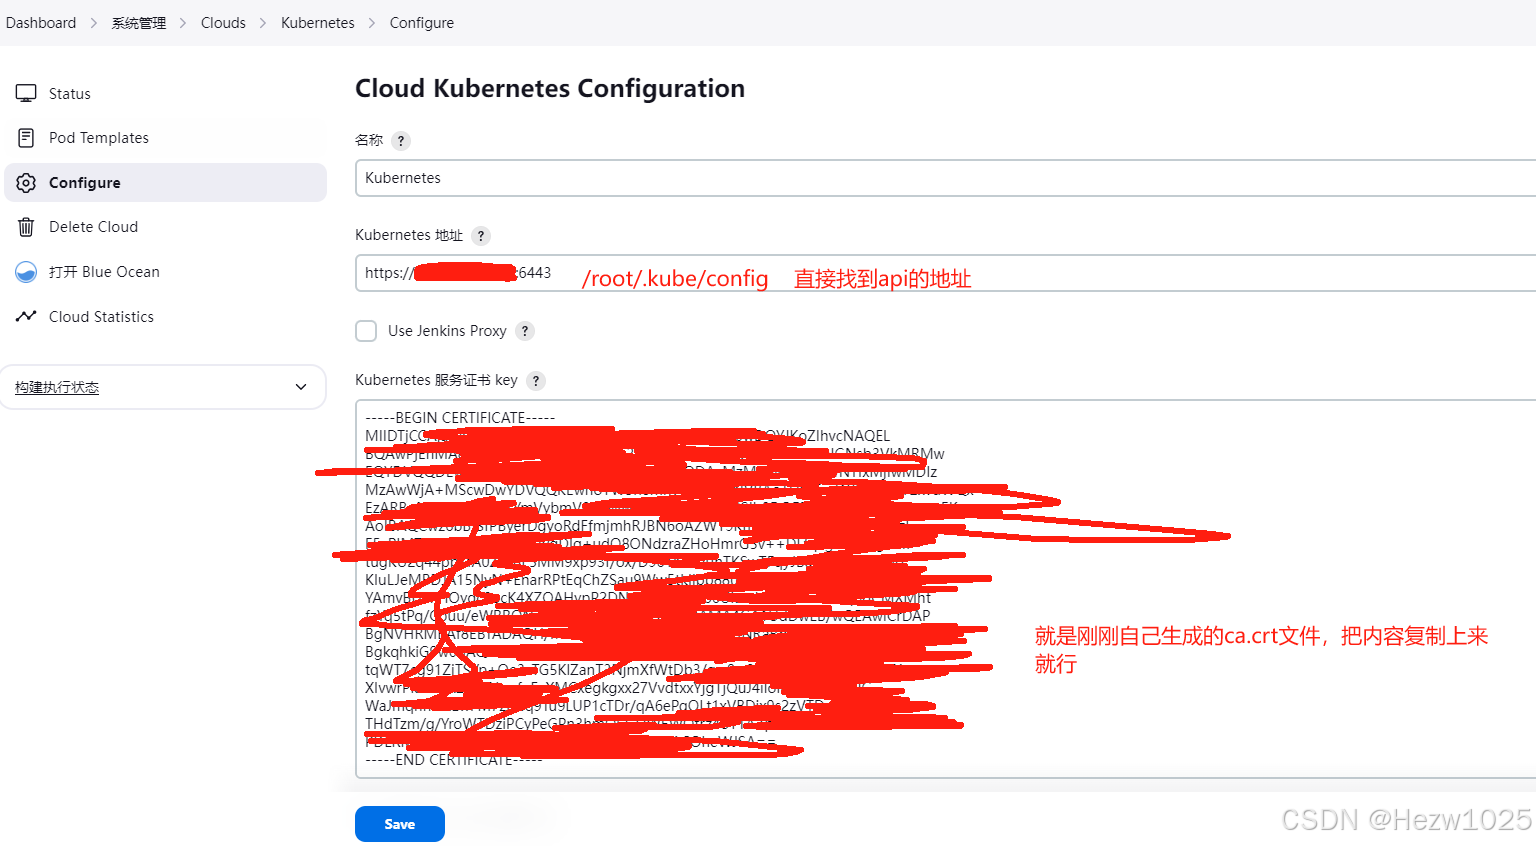The width and height of the screenshot is (1536, 846).
Task: Open the Configure breadcrumb
Action: click(422, 23)
